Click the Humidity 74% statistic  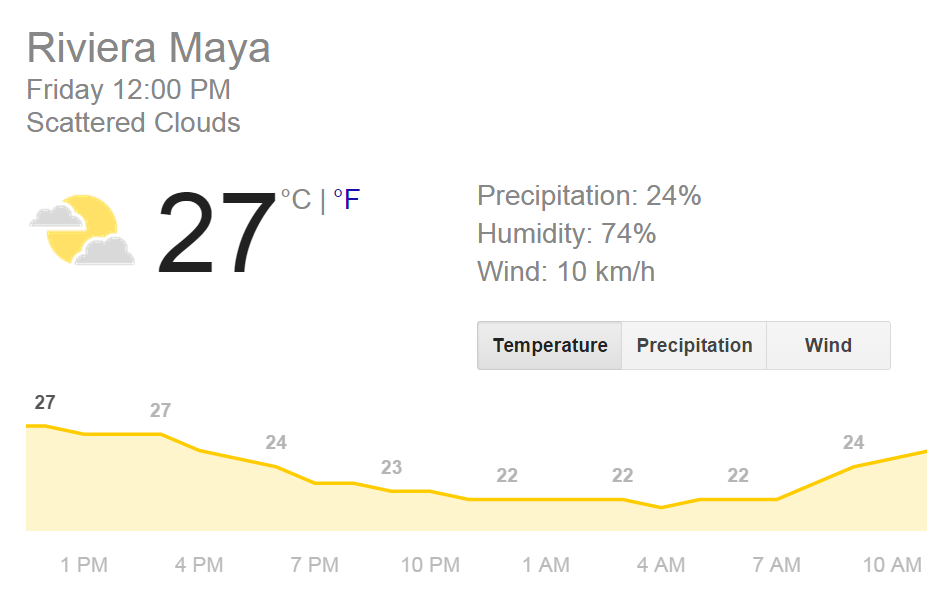566,234
